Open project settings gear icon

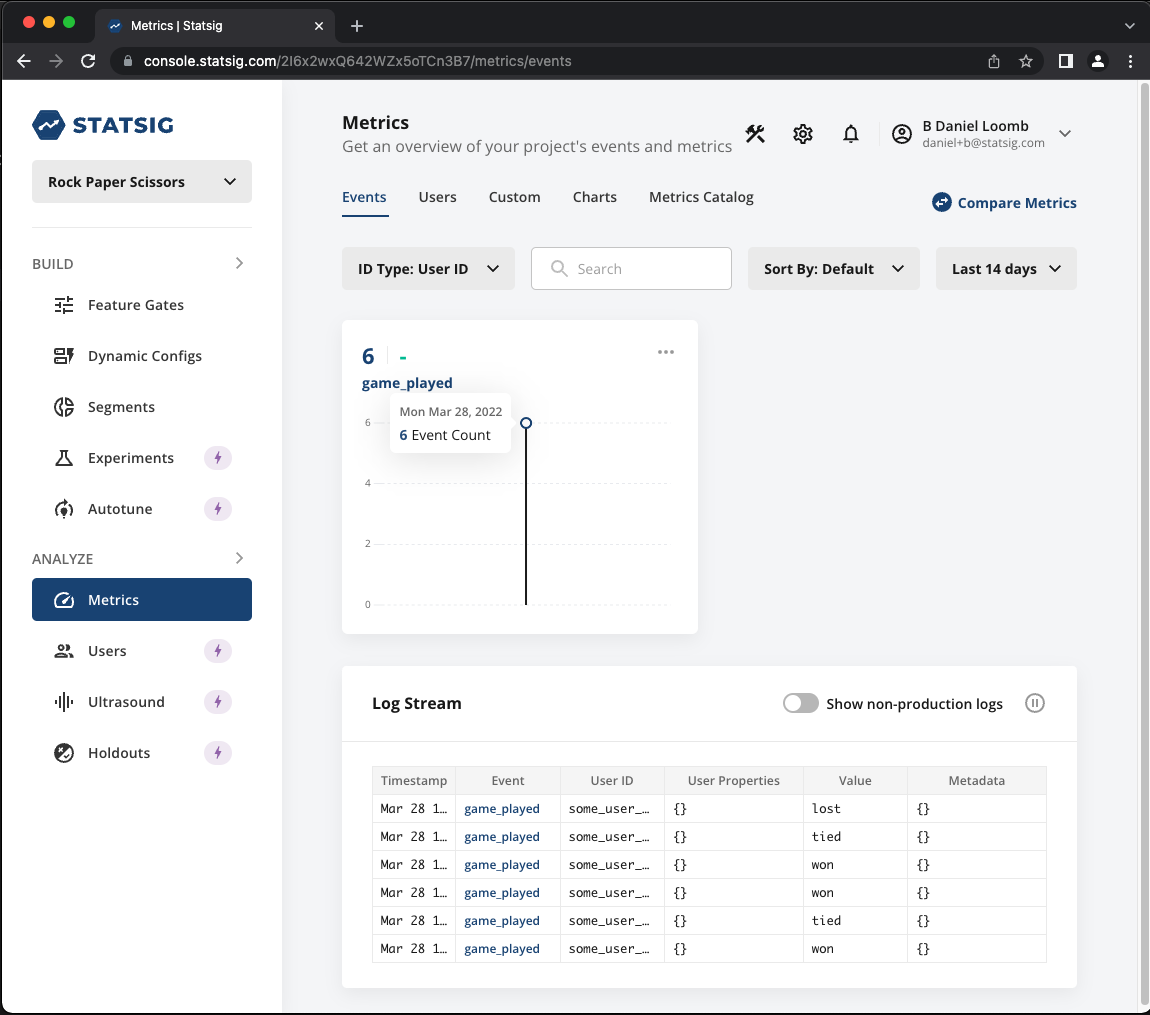tap(803, 134)
